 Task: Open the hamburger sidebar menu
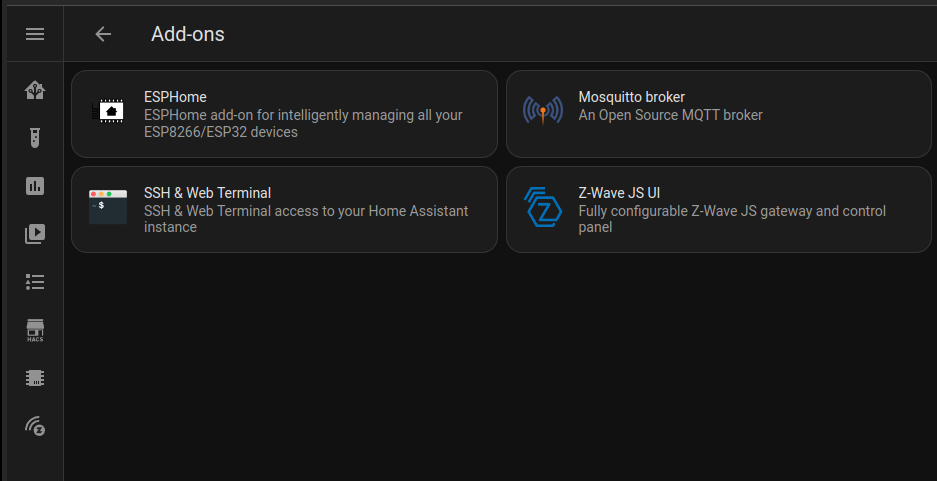pyautogui.click(x=35, y=34)
